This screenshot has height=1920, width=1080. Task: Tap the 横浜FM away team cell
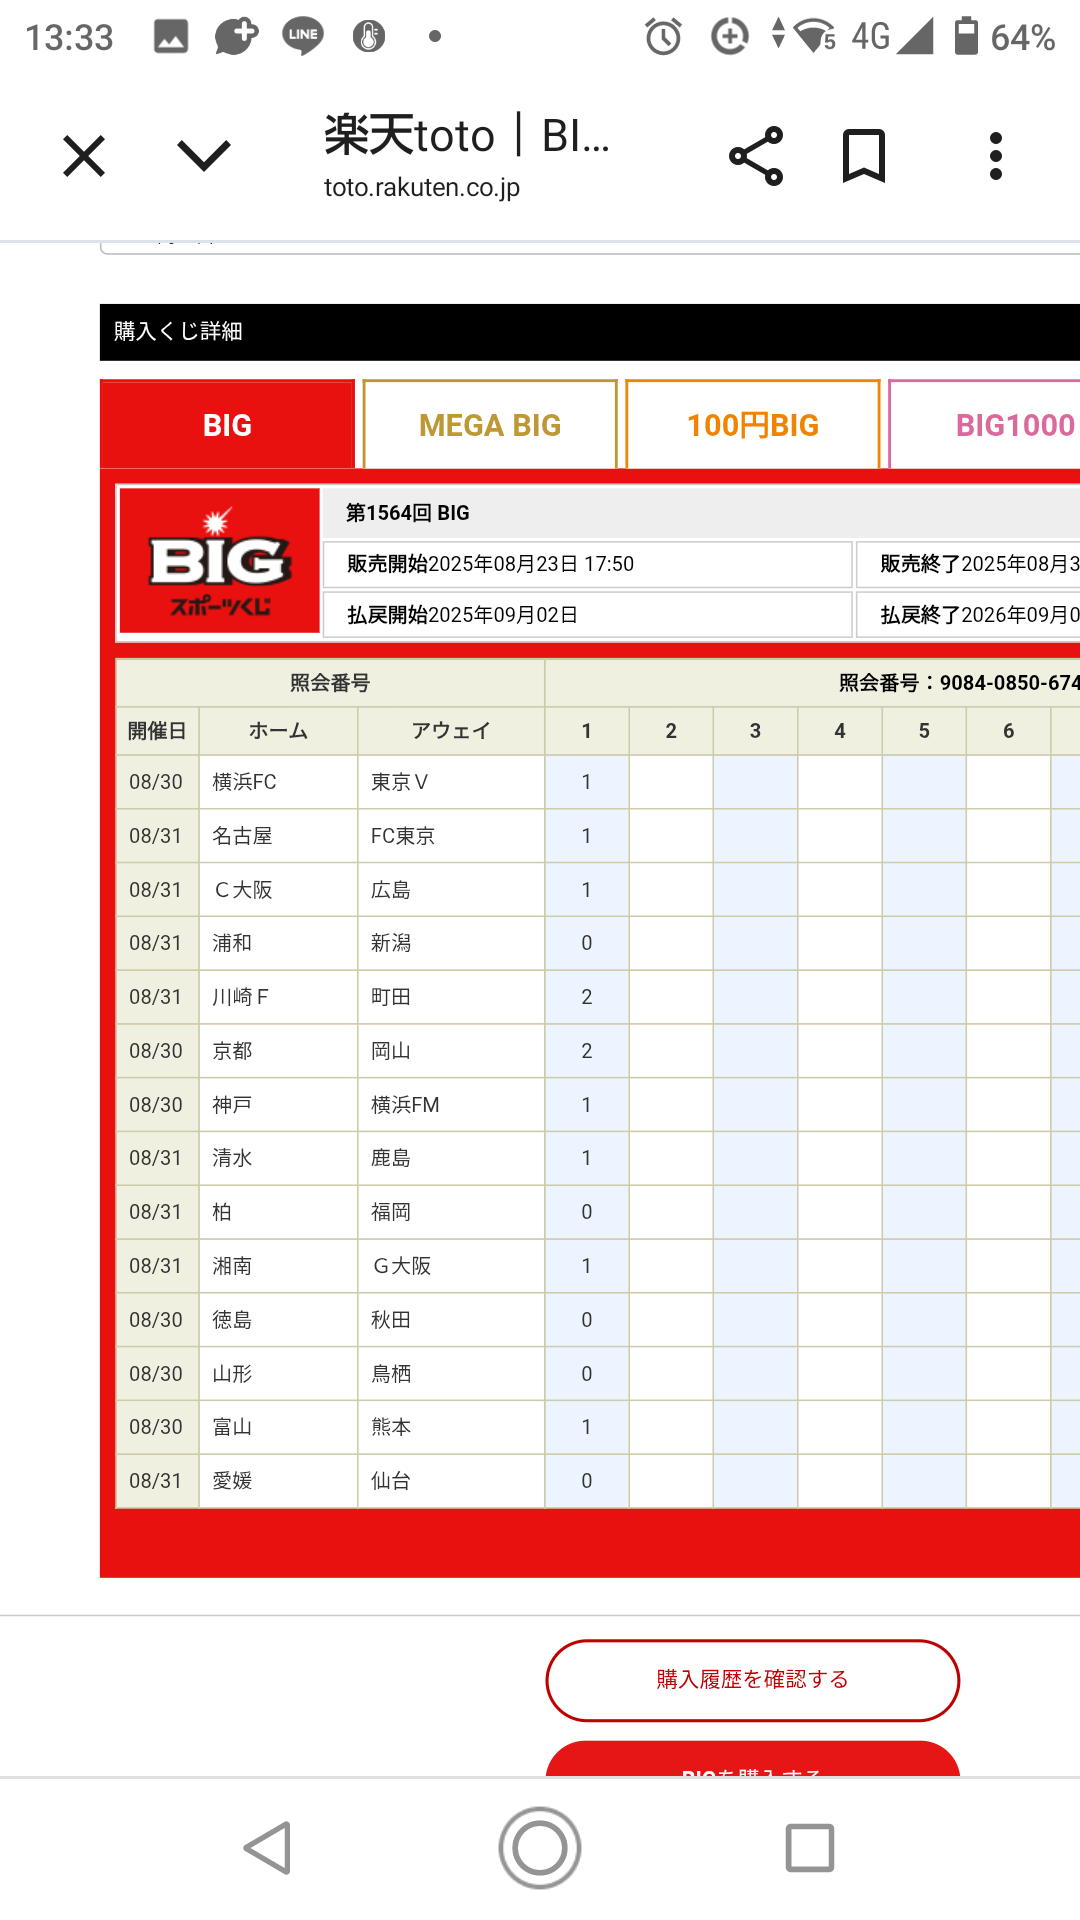(451, 1105)
